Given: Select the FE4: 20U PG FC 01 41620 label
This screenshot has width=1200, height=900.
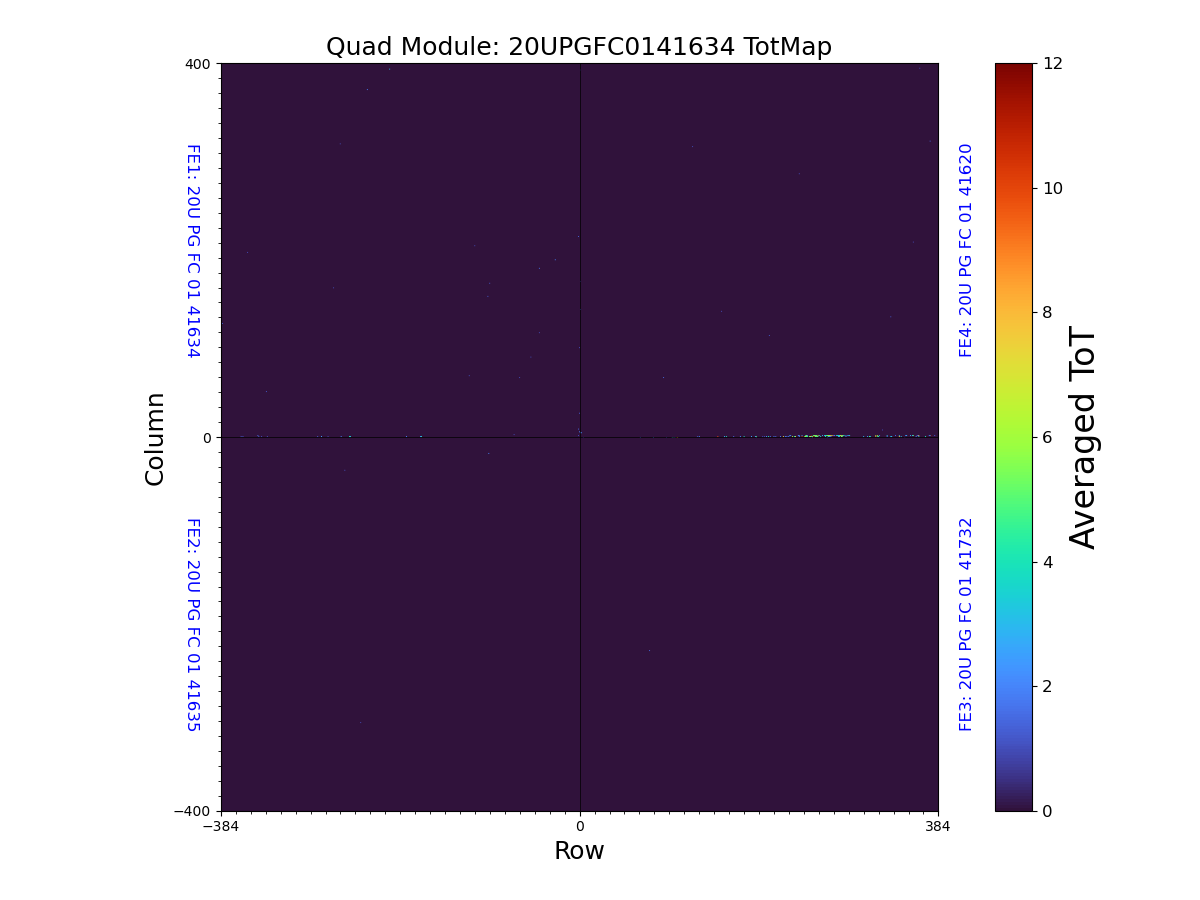Looking at the screenshot, I should pyautogui.click(x=966, y=250).
